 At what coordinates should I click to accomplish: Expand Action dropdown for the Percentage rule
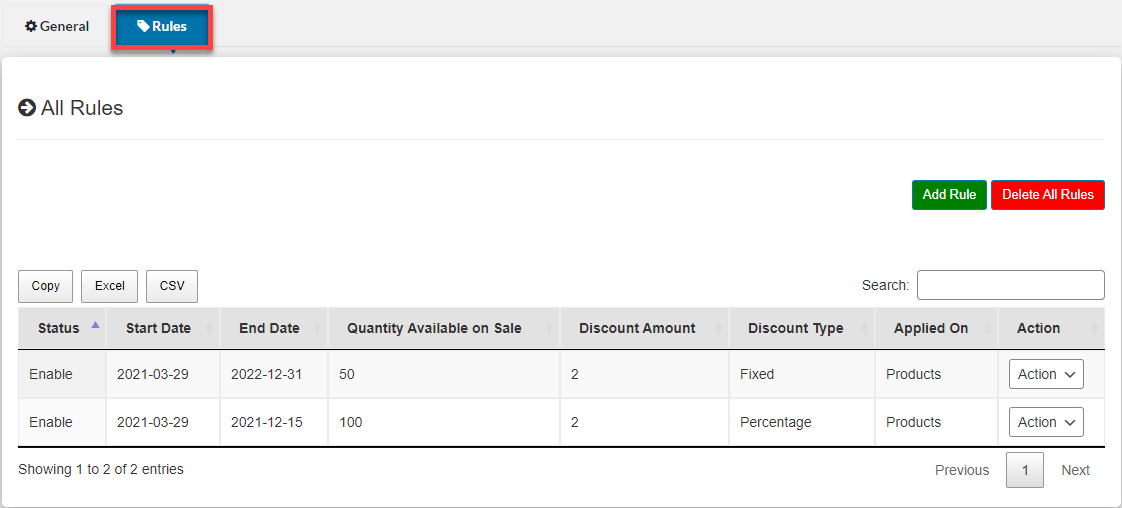(1045, 422)
